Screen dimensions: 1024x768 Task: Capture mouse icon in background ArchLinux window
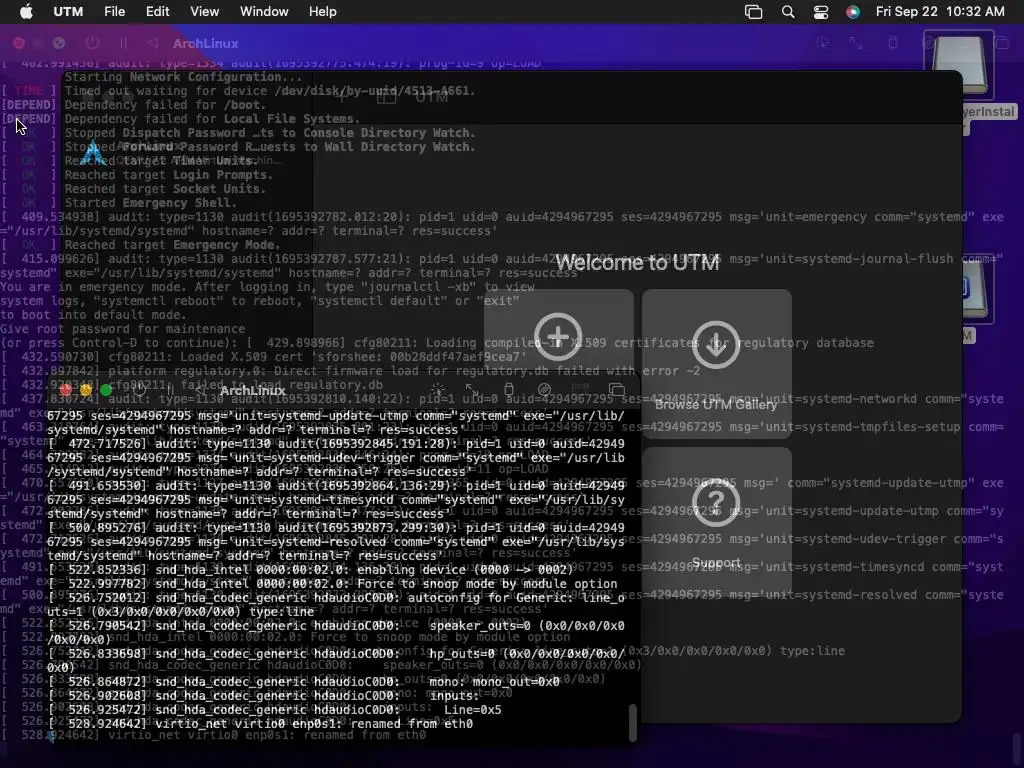(x=822, y=43)
